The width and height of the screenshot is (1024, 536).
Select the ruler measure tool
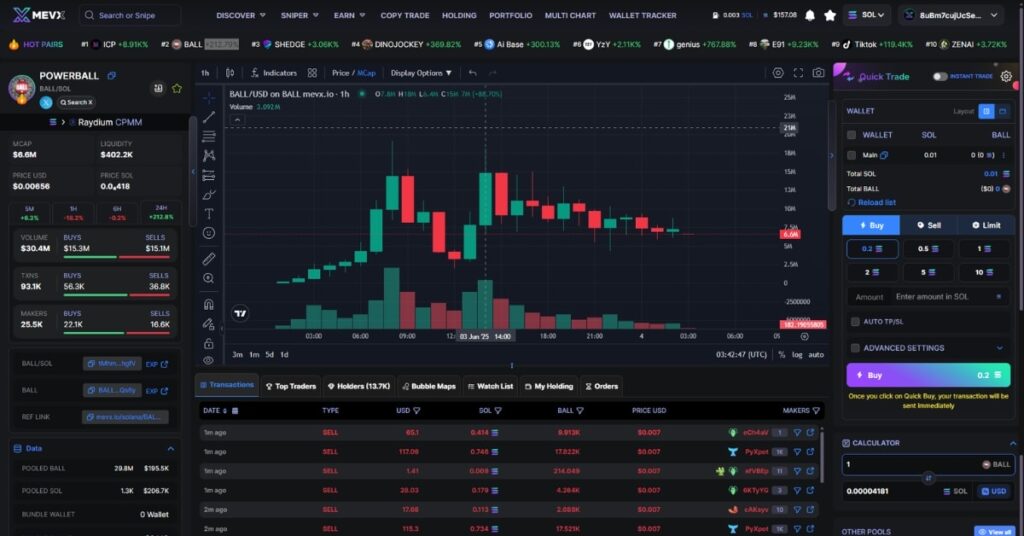tap(208, 259)
